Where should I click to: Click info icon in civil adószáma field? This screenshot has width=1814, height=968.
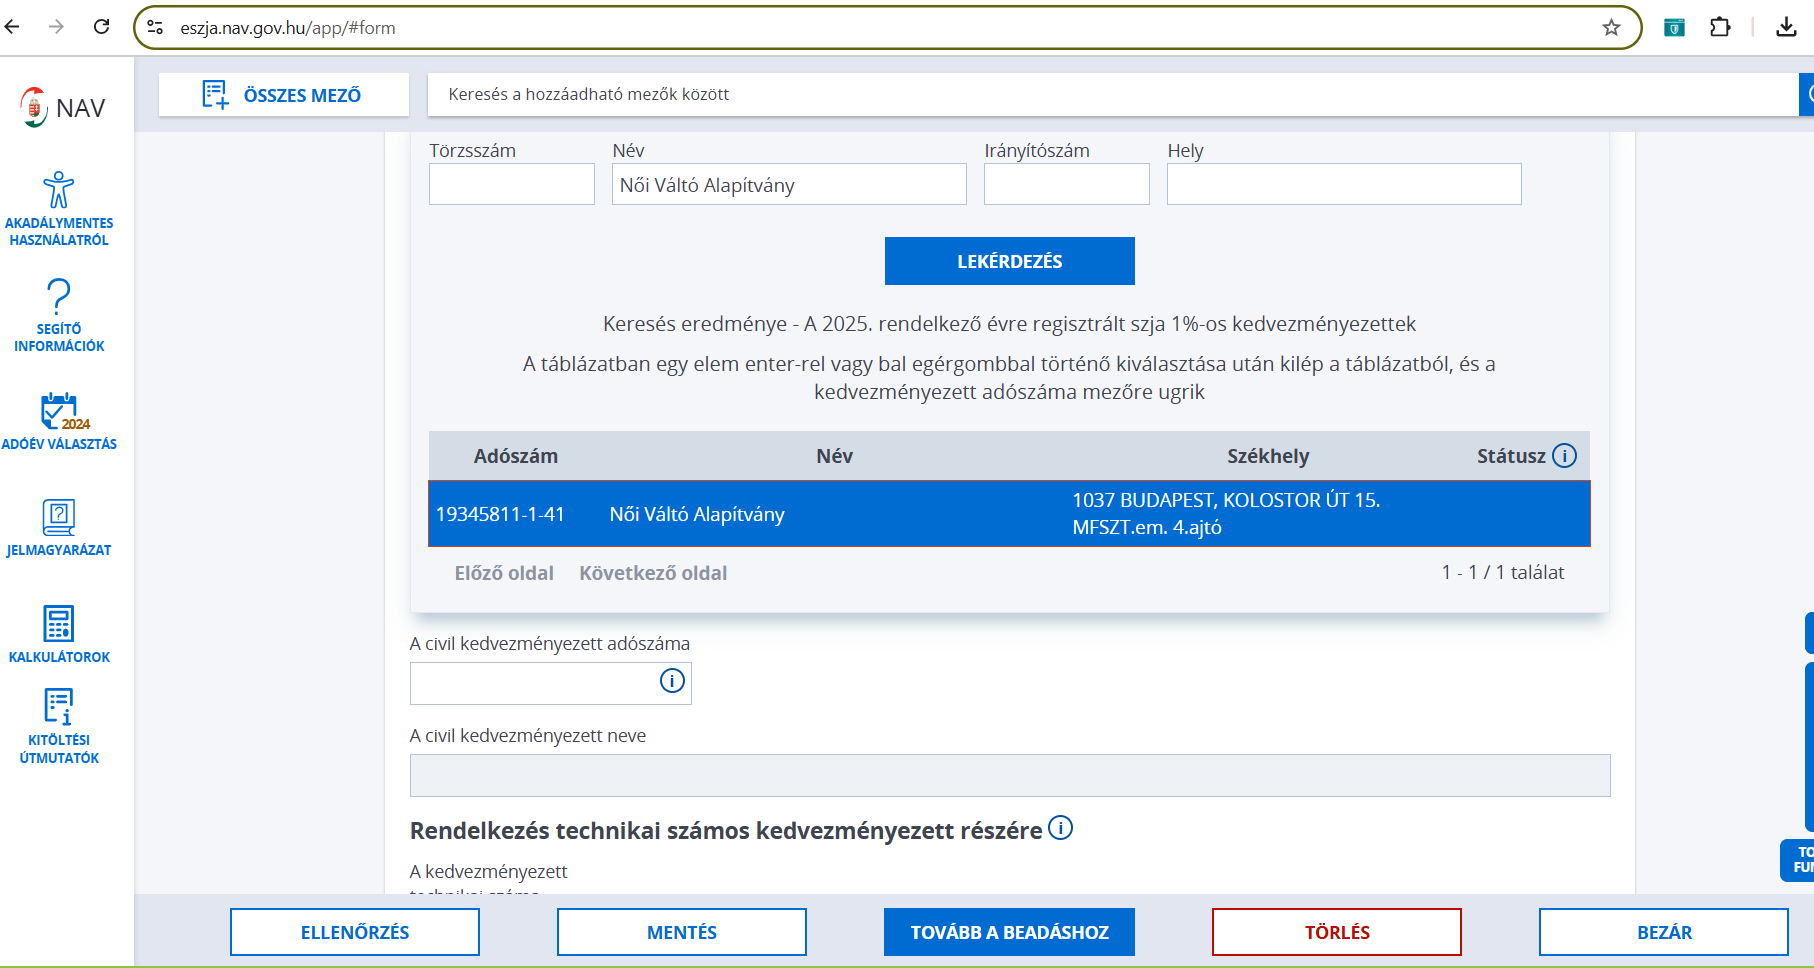672,681
